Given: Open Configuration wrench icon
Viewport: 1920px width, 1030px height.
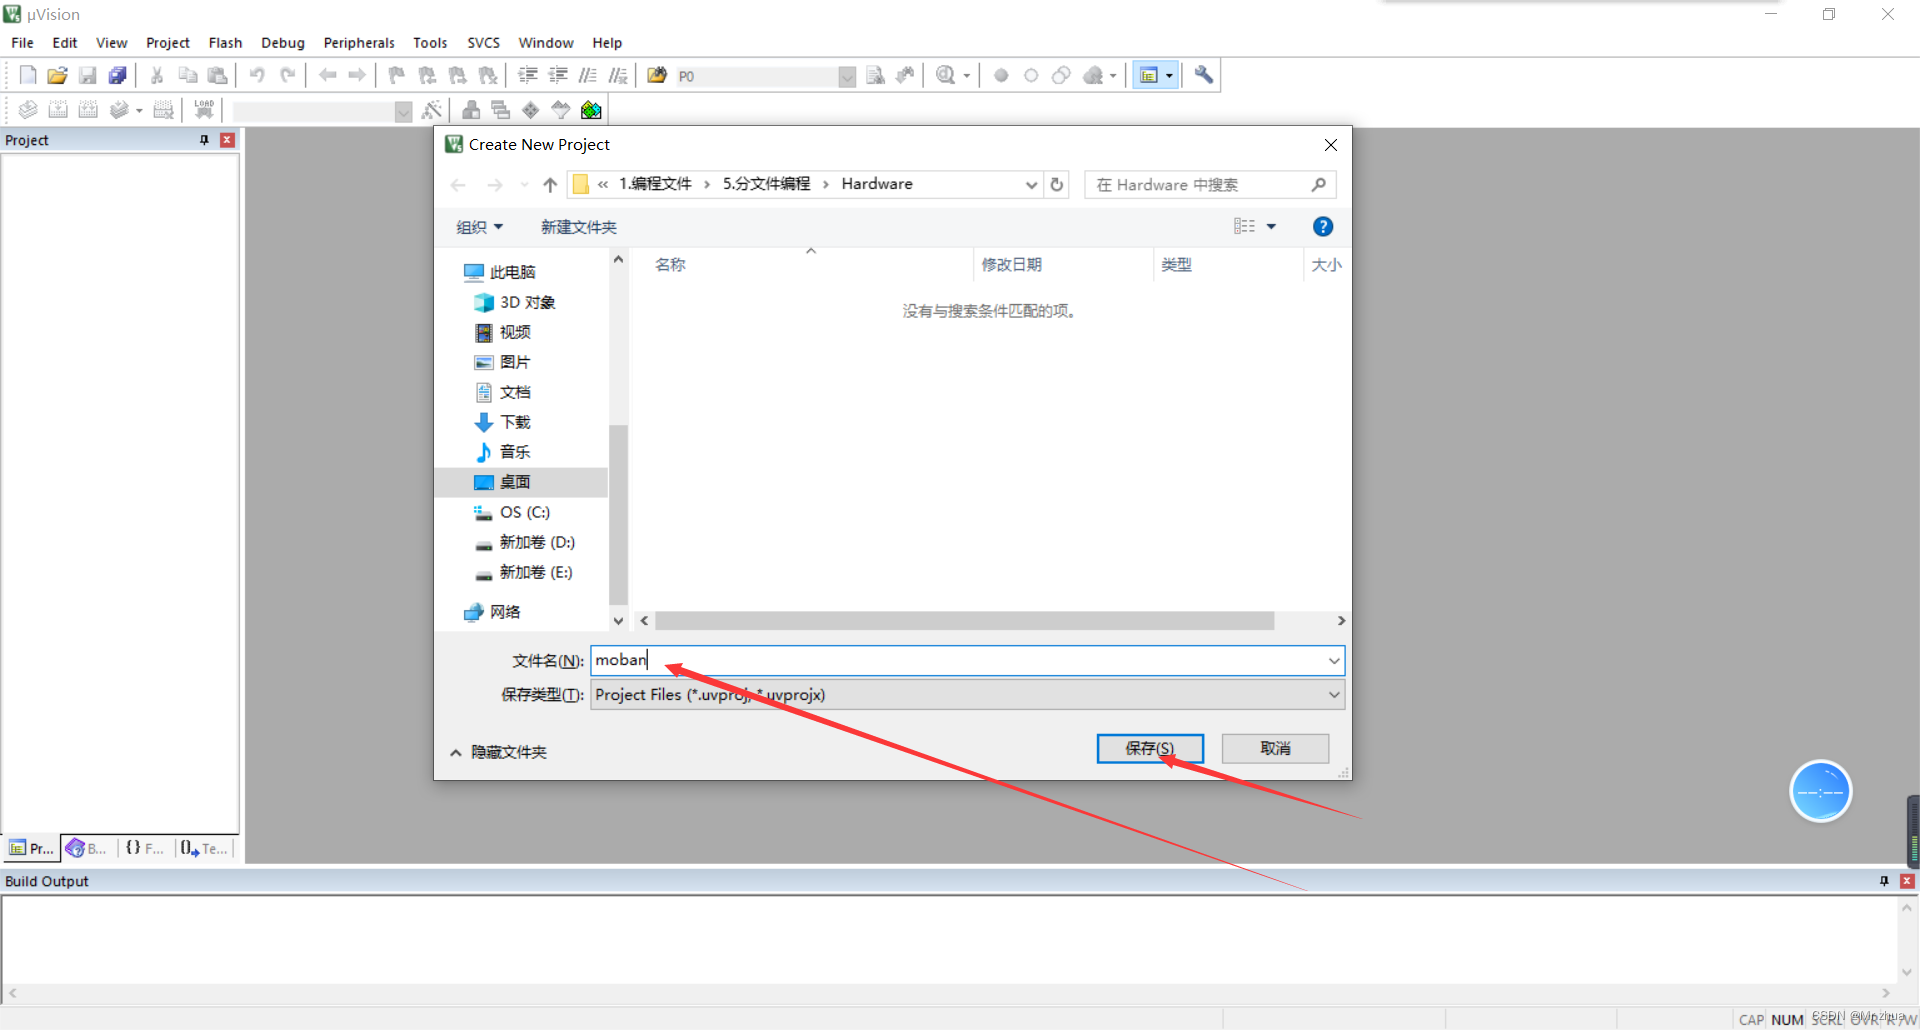Looking at the screenshot, I should [1204, 75].
